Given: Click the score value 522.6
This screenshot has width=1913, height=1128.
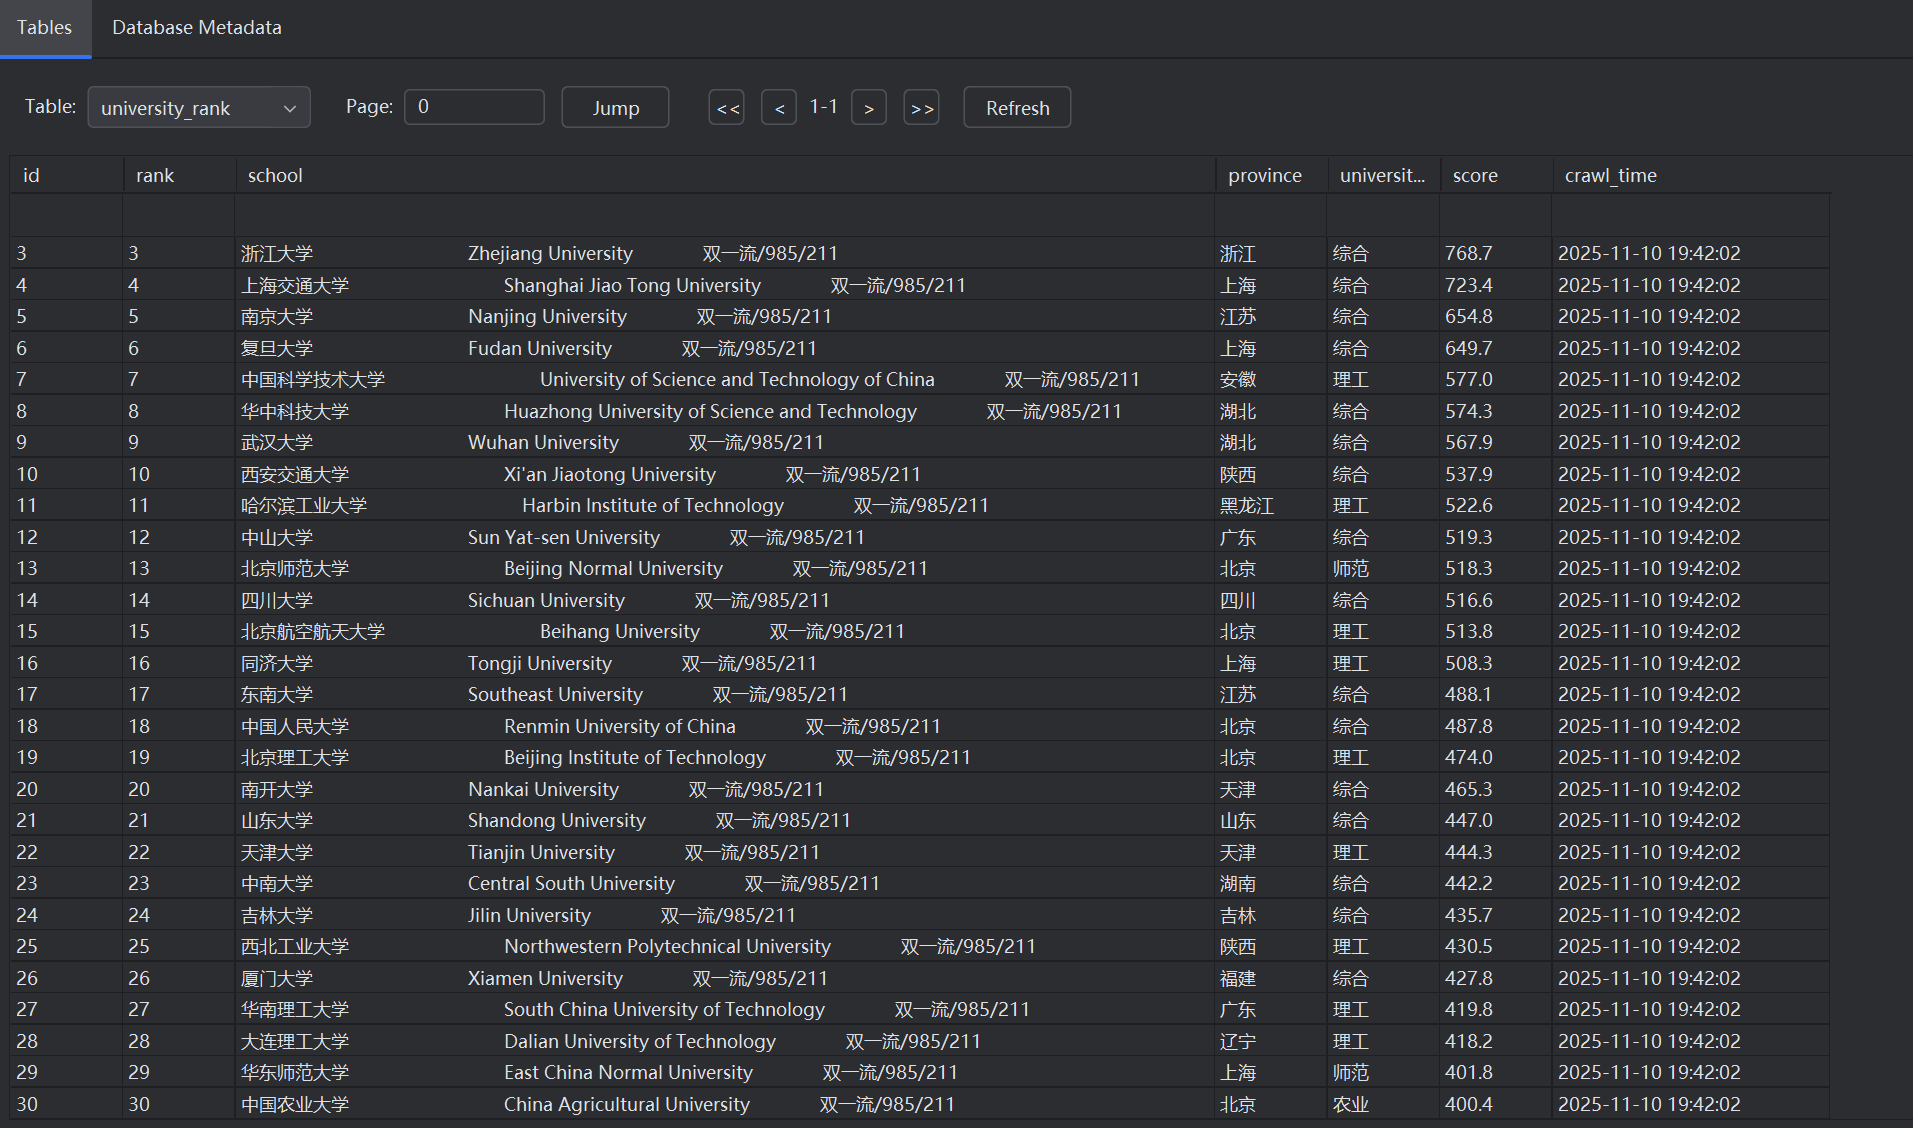Looking at the screenshot, I should [x=1496, y=505].
